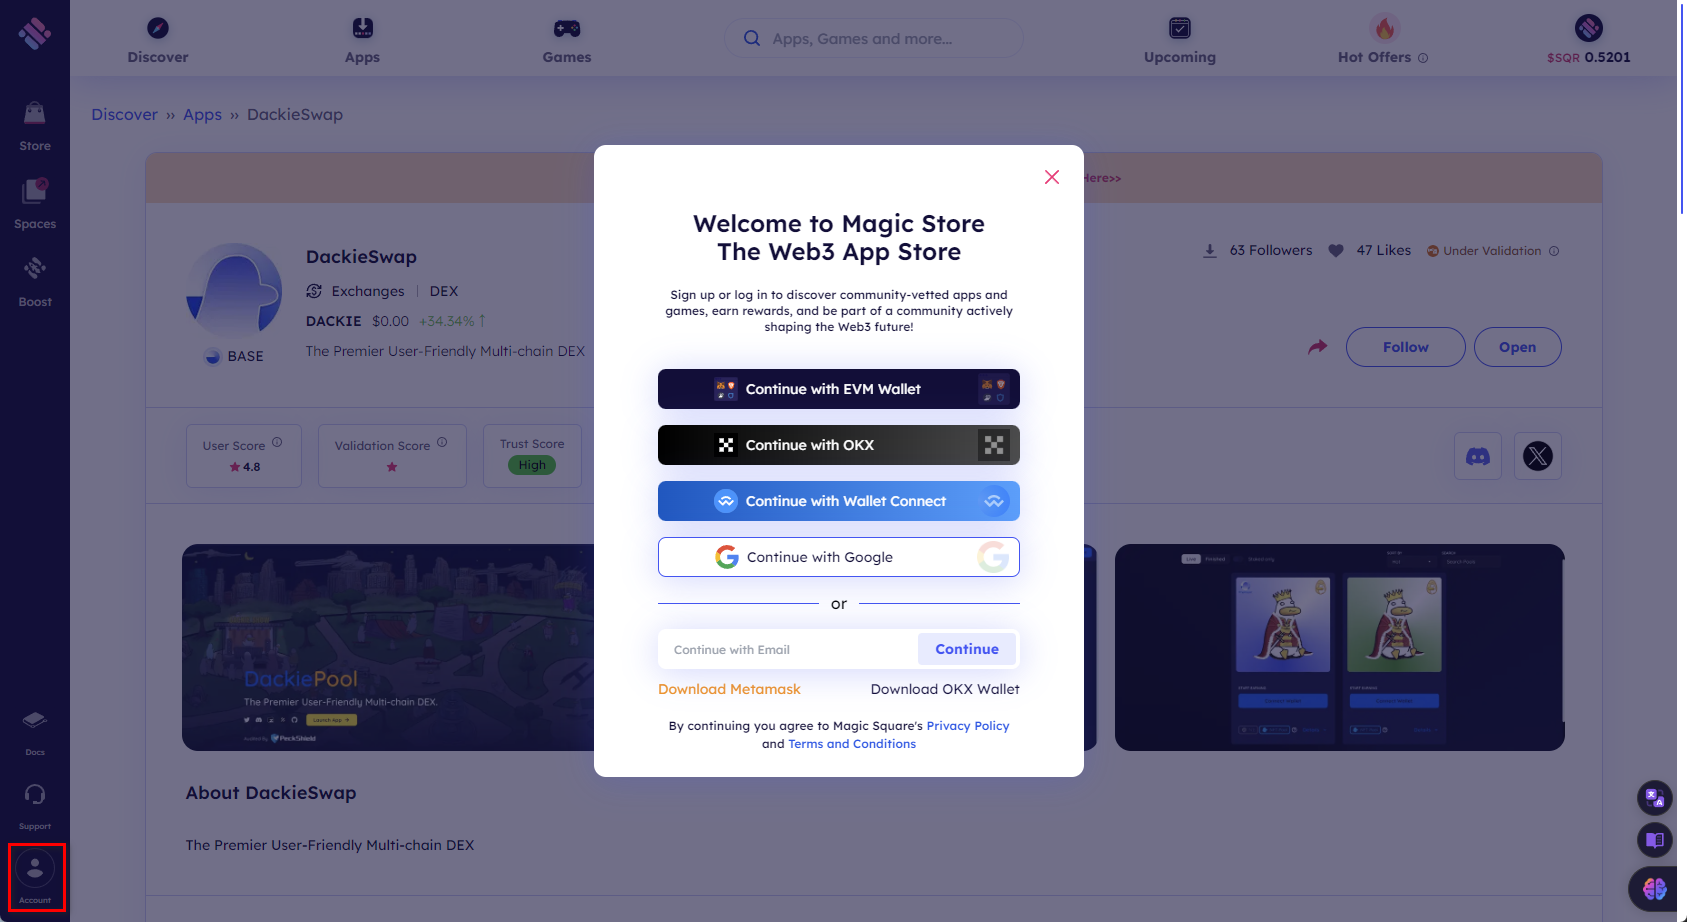Sign in via Continue with Google
The image size is (1687, 922).
coord(839,557)
